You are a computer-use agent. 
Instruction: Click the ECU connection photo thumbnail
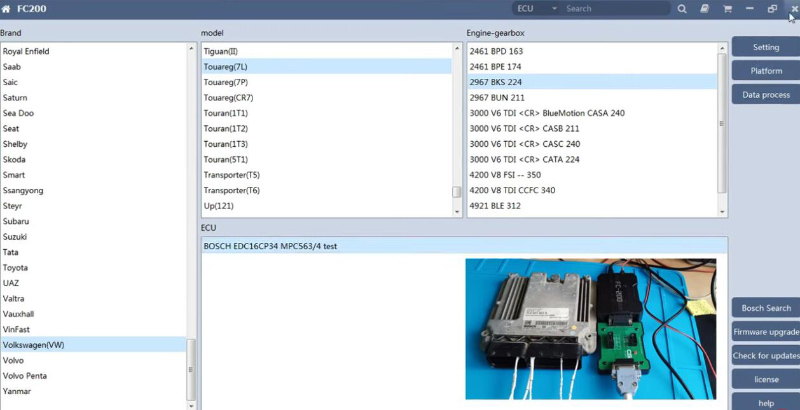(590, 330)
